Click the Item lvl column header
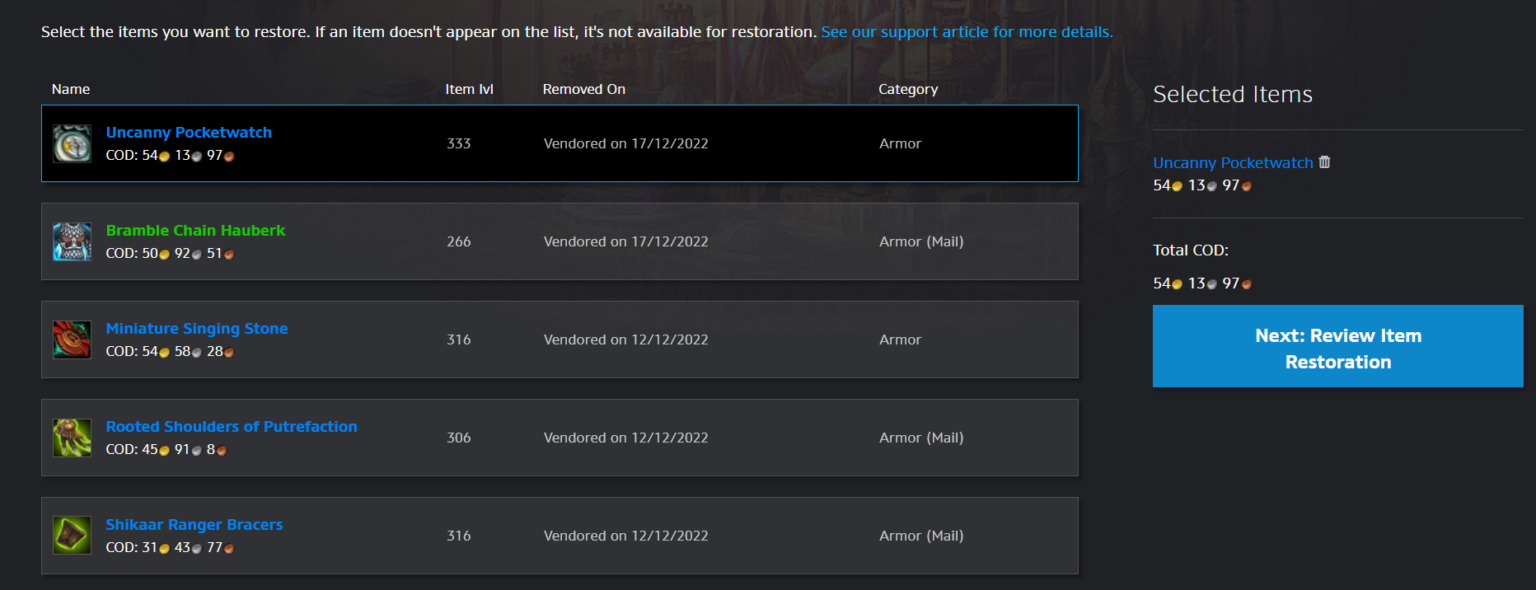This screenshot has height=590, width=1536. (469, 88)
